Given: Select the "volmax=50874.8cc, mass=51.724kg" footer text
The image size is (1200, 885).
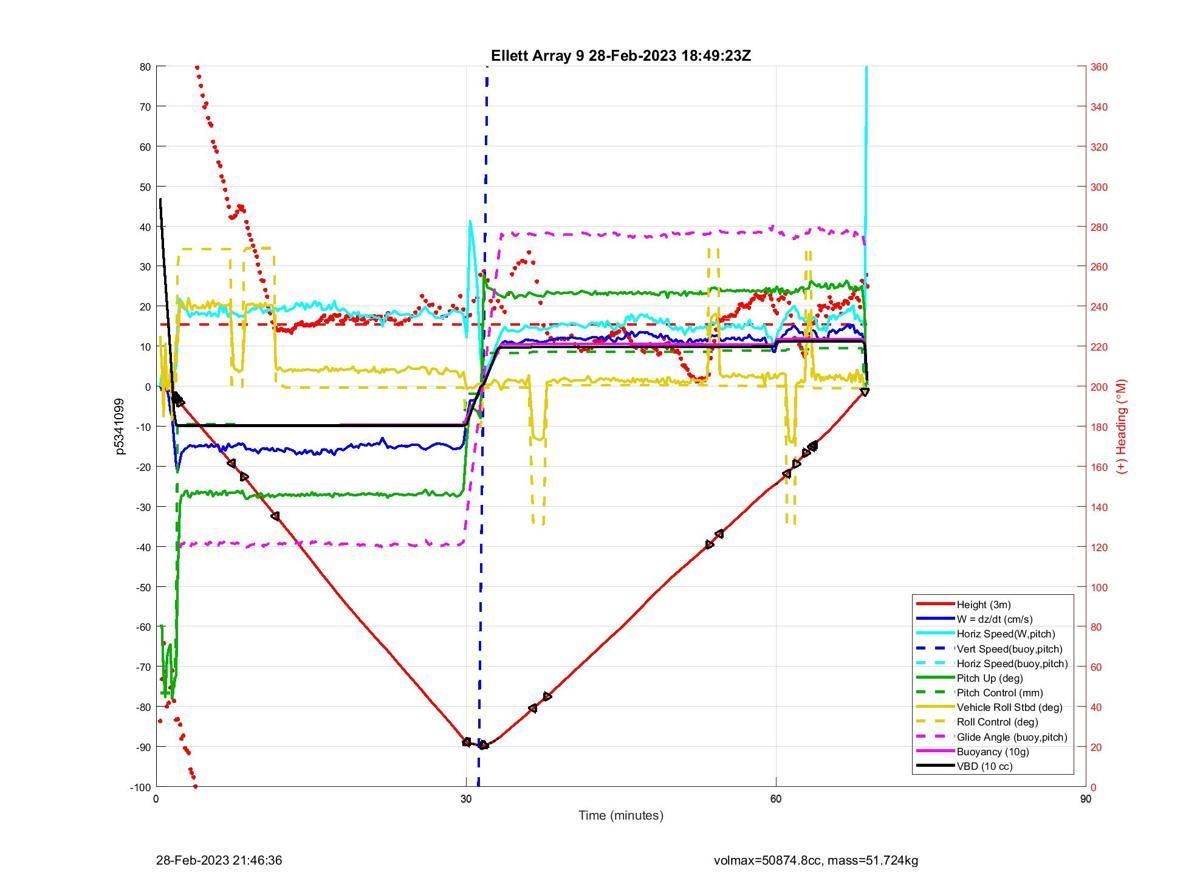Looking at the screenshot, I should [816, 860].
